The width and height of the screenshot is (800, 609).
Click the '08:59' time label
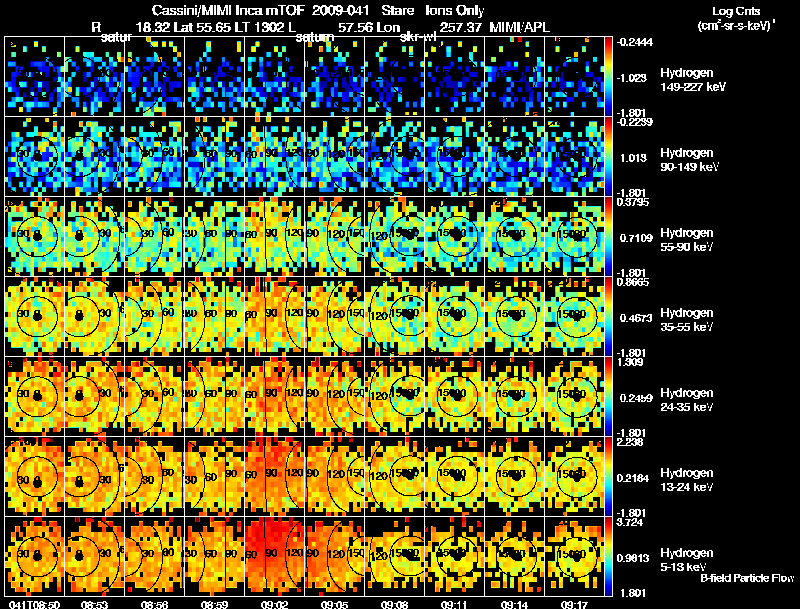pos(214,604)
